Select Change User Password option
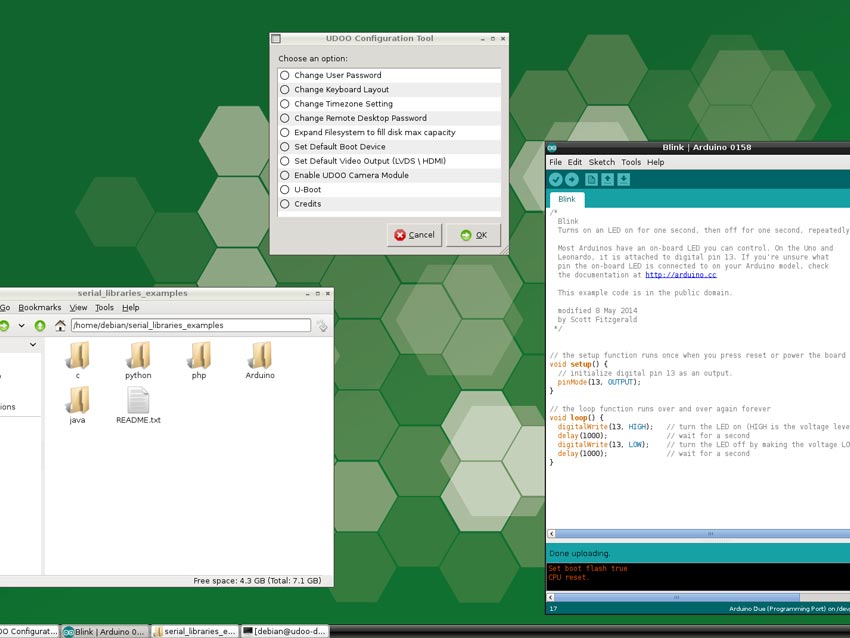 [x=389, y=75]
